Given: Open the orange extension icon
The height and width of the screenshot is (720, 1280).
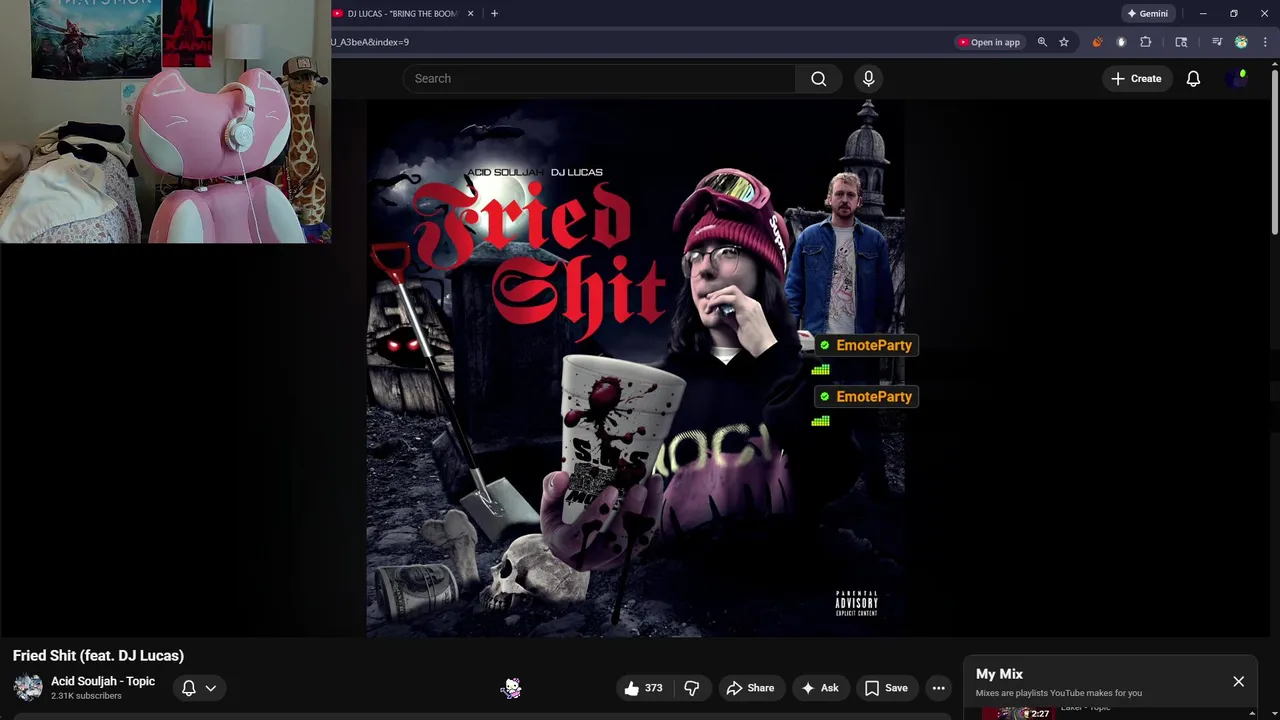Looking at the screenshot, I should (x=1097, y=42).
